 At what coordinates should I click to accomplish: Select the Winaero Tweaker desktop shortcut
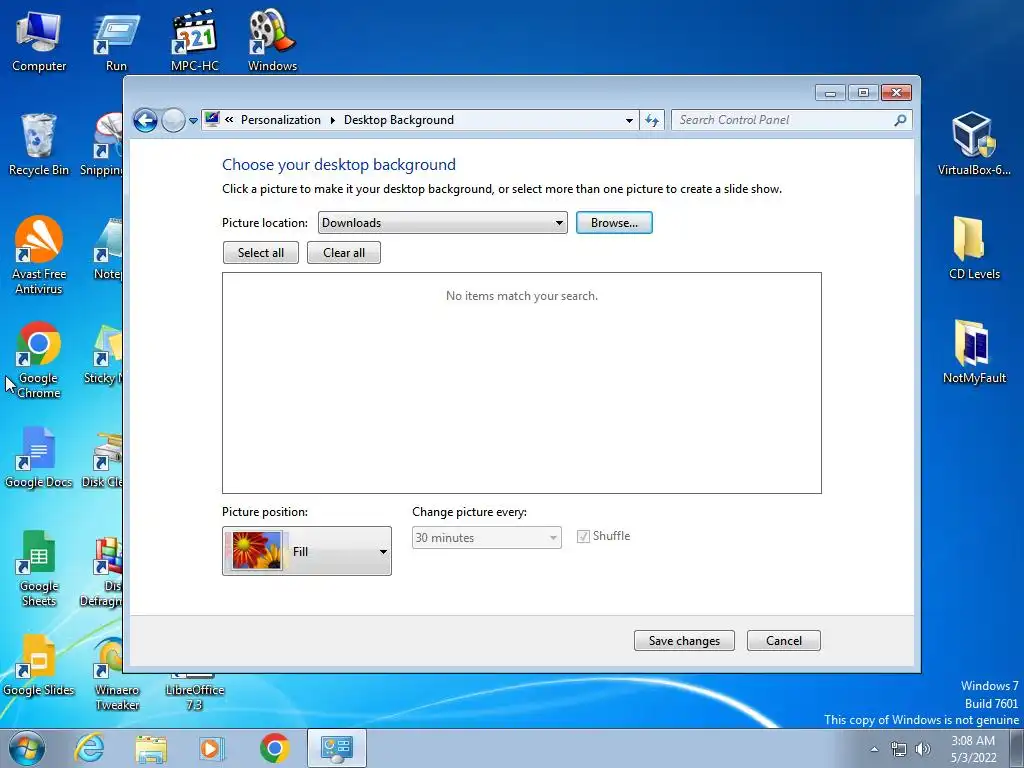117,673
